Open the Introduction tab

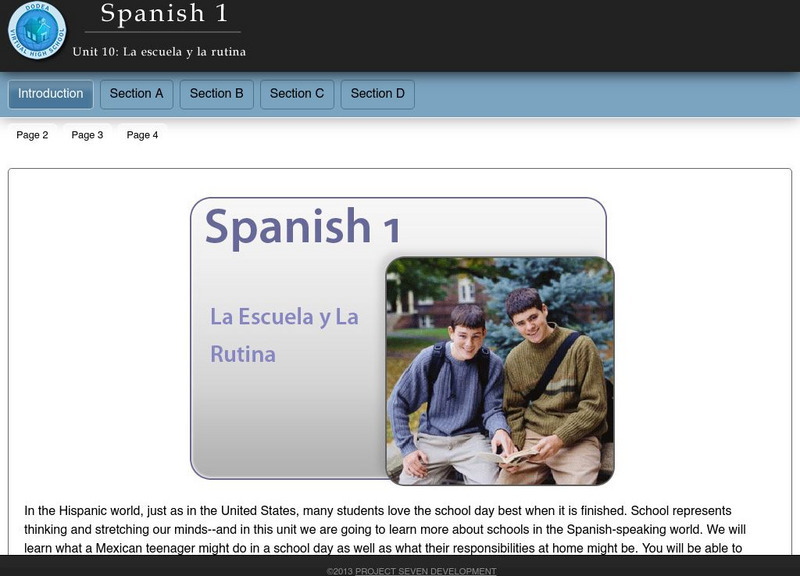coord(51,94)
